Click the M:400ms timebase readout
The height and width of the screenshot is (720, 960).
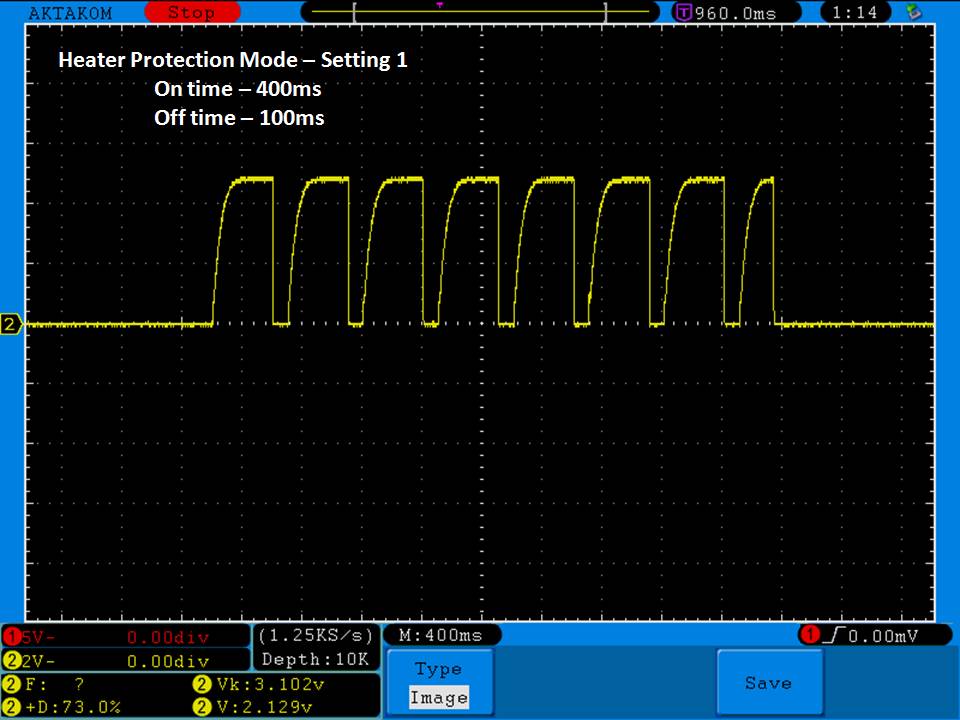coord(441,636)
